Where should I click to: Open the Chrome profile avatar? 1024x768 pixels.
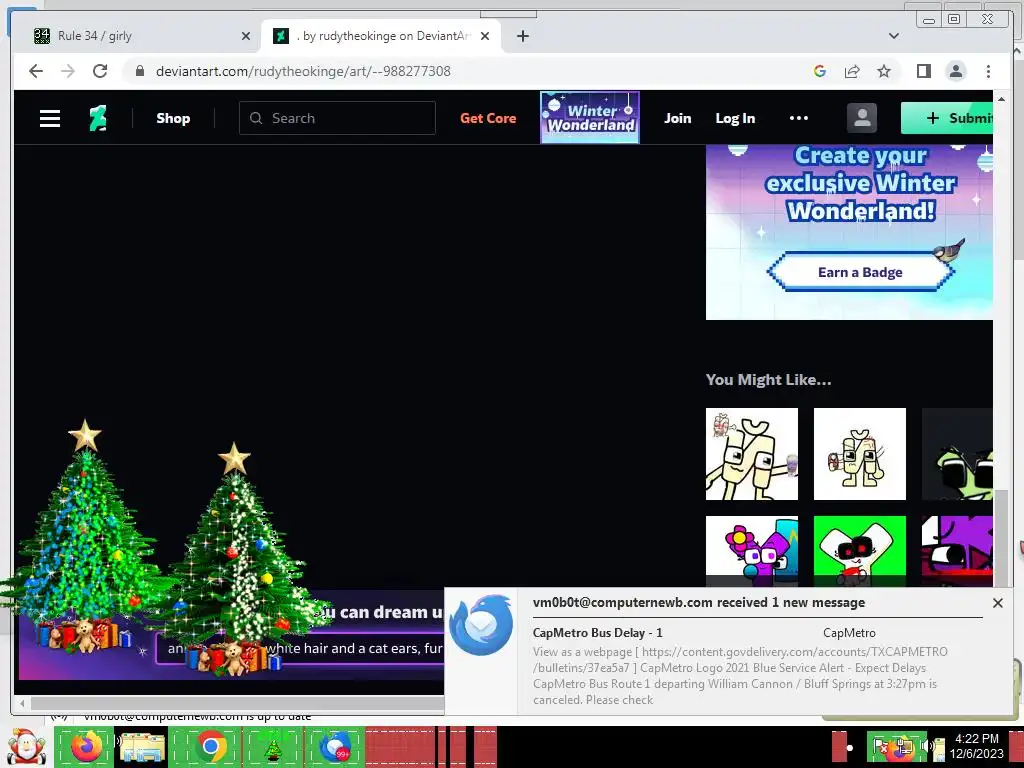tap(955, 71)
